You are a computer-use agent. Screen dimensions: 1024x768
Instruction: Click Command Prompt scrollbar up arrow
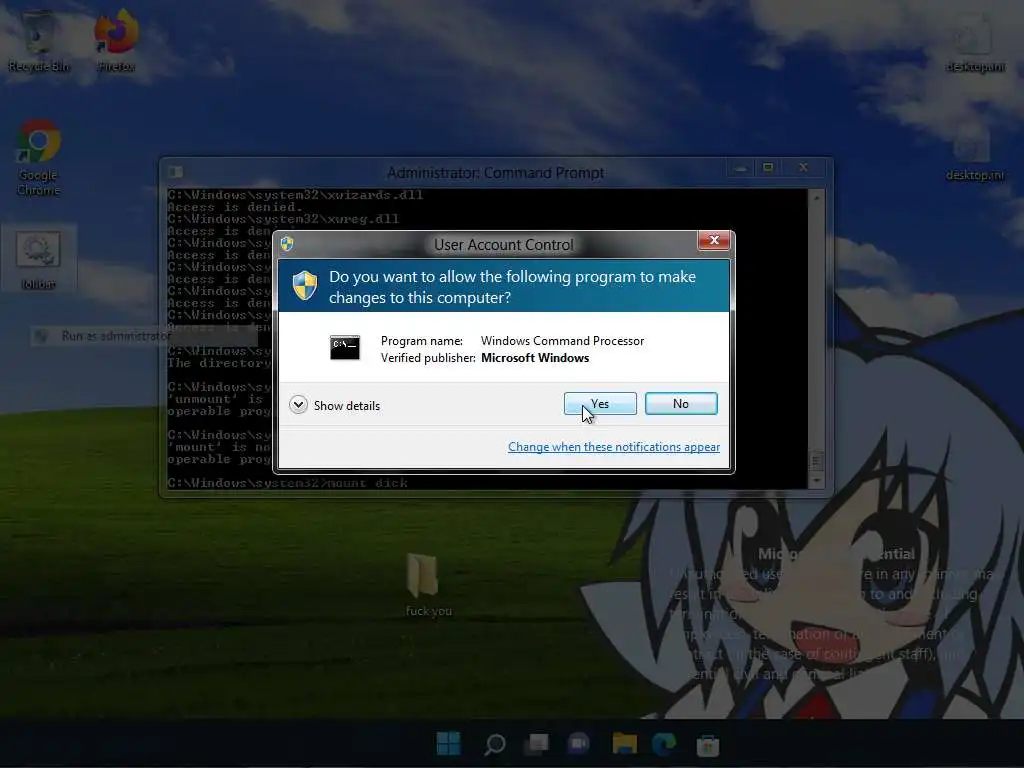(816, 196)
